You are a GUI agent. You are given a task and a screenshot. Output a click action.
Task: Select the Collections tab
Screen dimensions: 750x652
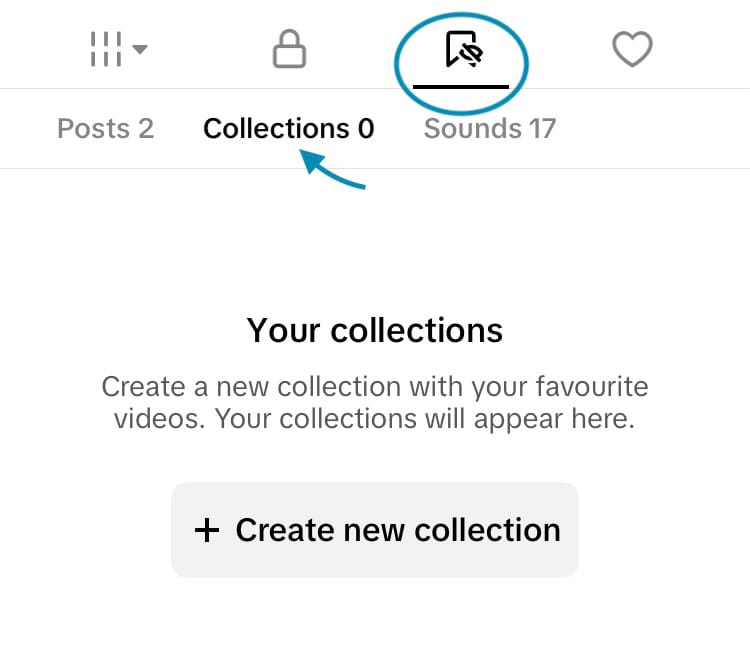[x=288, y=129]
